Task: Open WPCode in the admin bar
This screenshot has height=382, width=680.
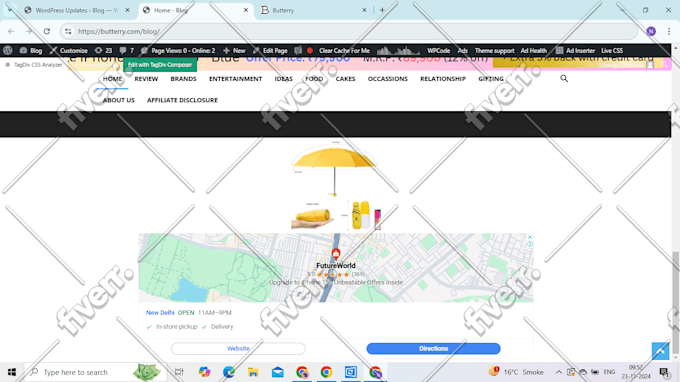Action: (x=438, y=50)
